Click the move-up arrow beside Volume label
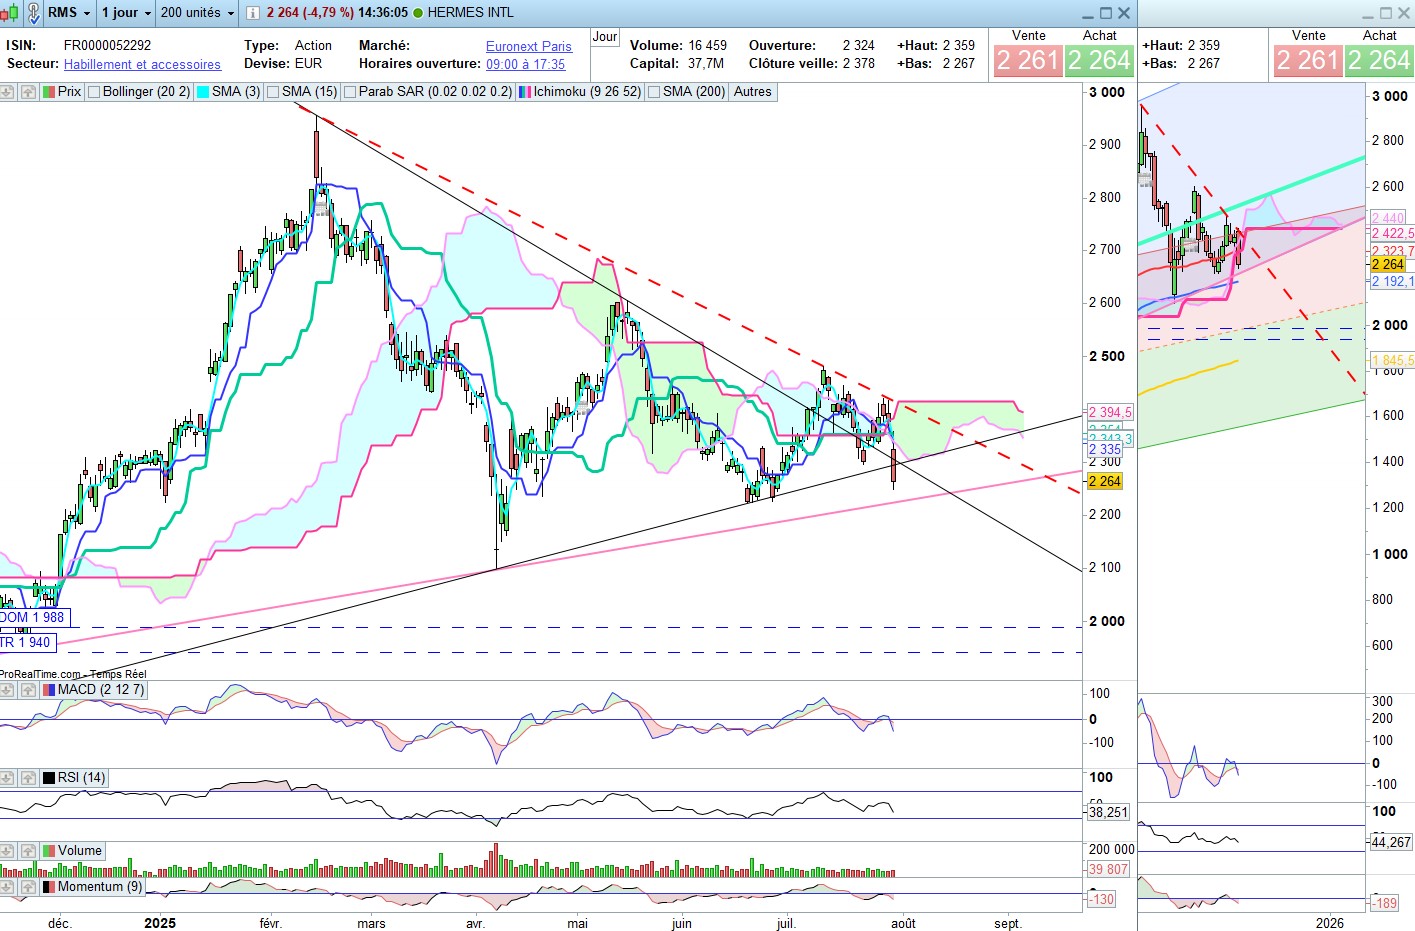Screen dimensions: 1415x931 coord(28,851)
